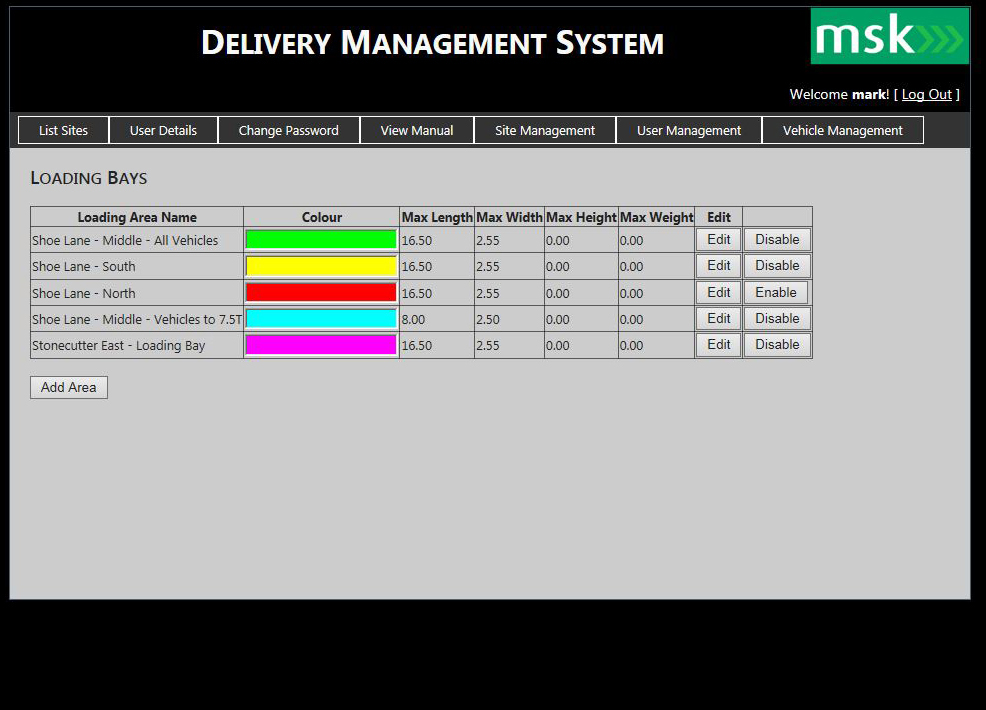This screenshot has width=986, height=710.
Task: Disable Shoe Lane South loading bay
Action: pyautogui.click(x=776, y=266)
